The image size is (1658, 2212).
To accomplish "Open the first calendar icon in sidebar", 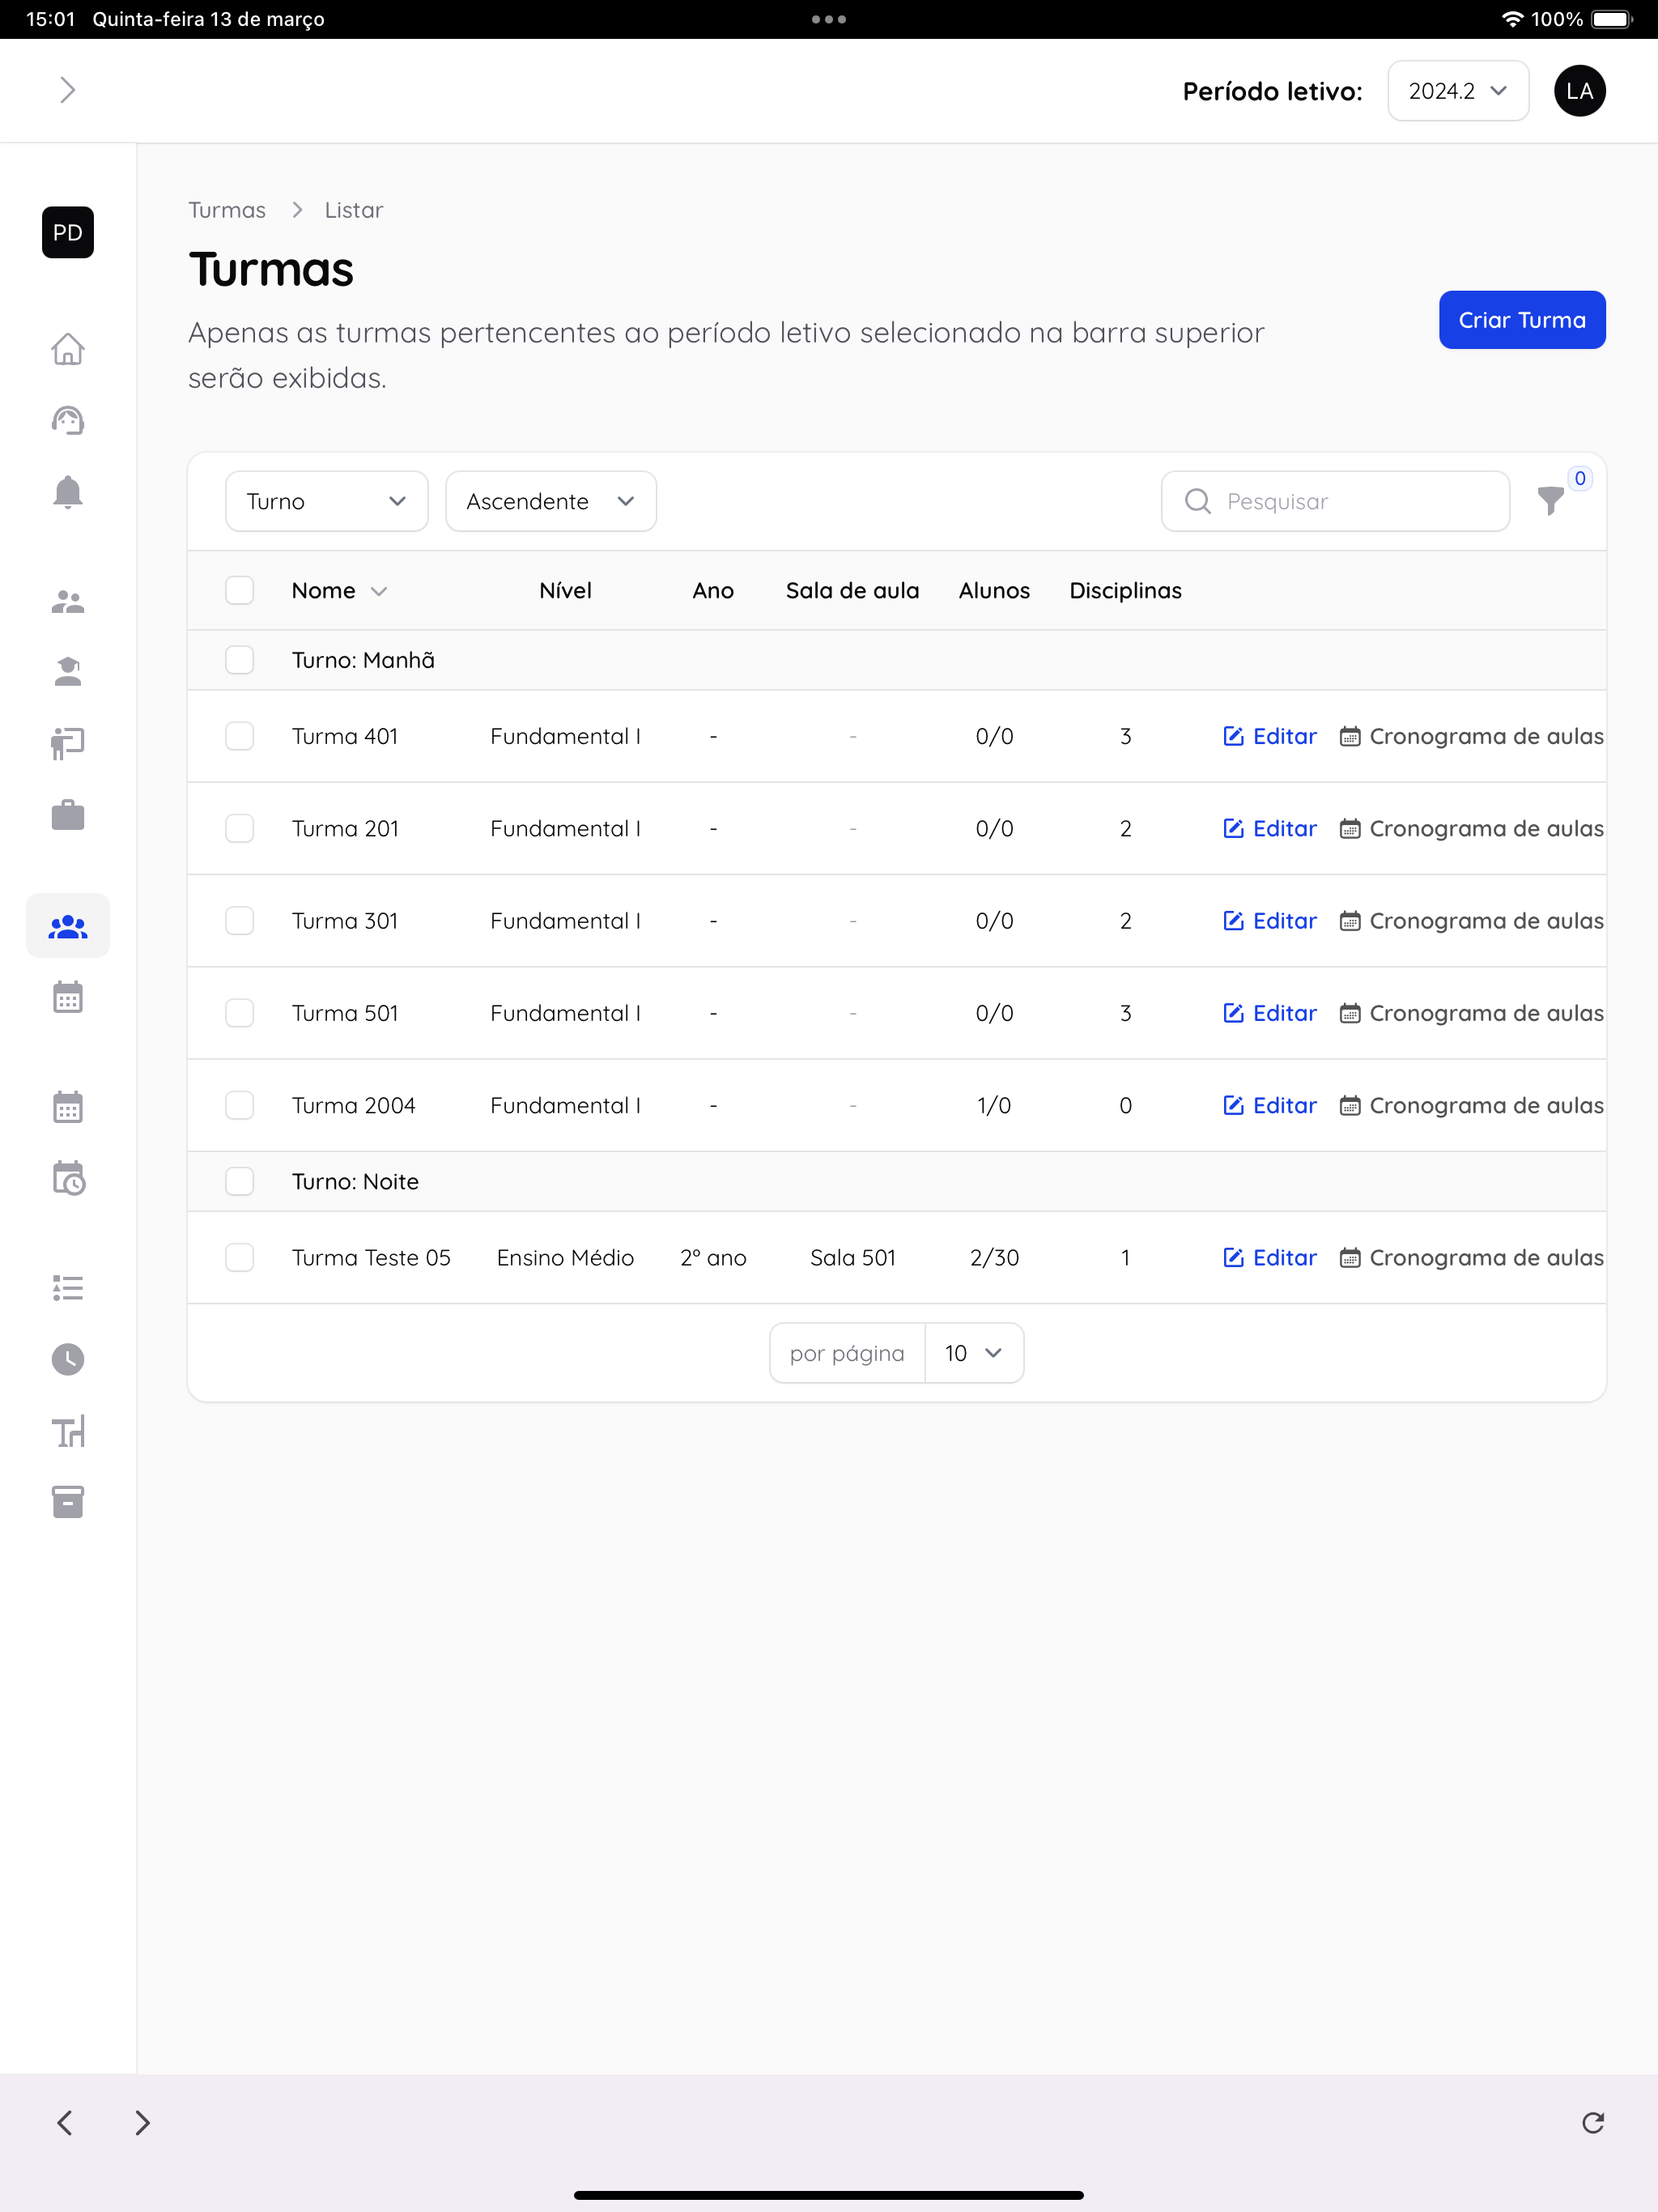I will (x=68, y=997).
